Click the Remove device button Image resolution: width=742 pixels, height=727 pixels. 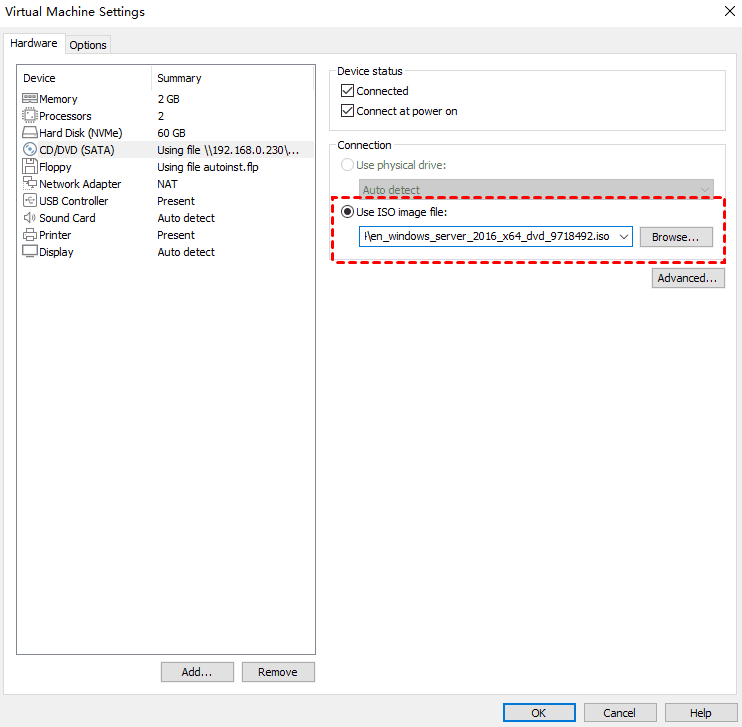point(278,672)
